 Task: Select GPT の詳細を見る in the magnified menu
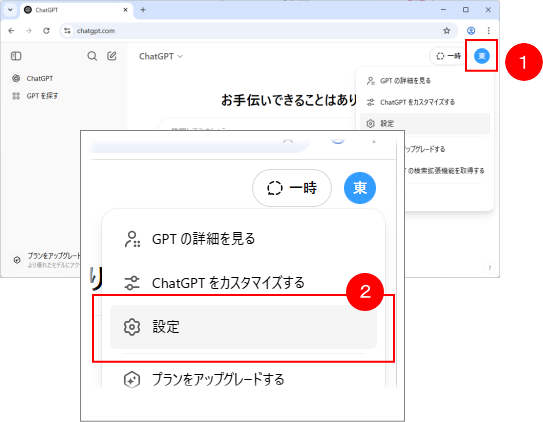click(243, 239)
